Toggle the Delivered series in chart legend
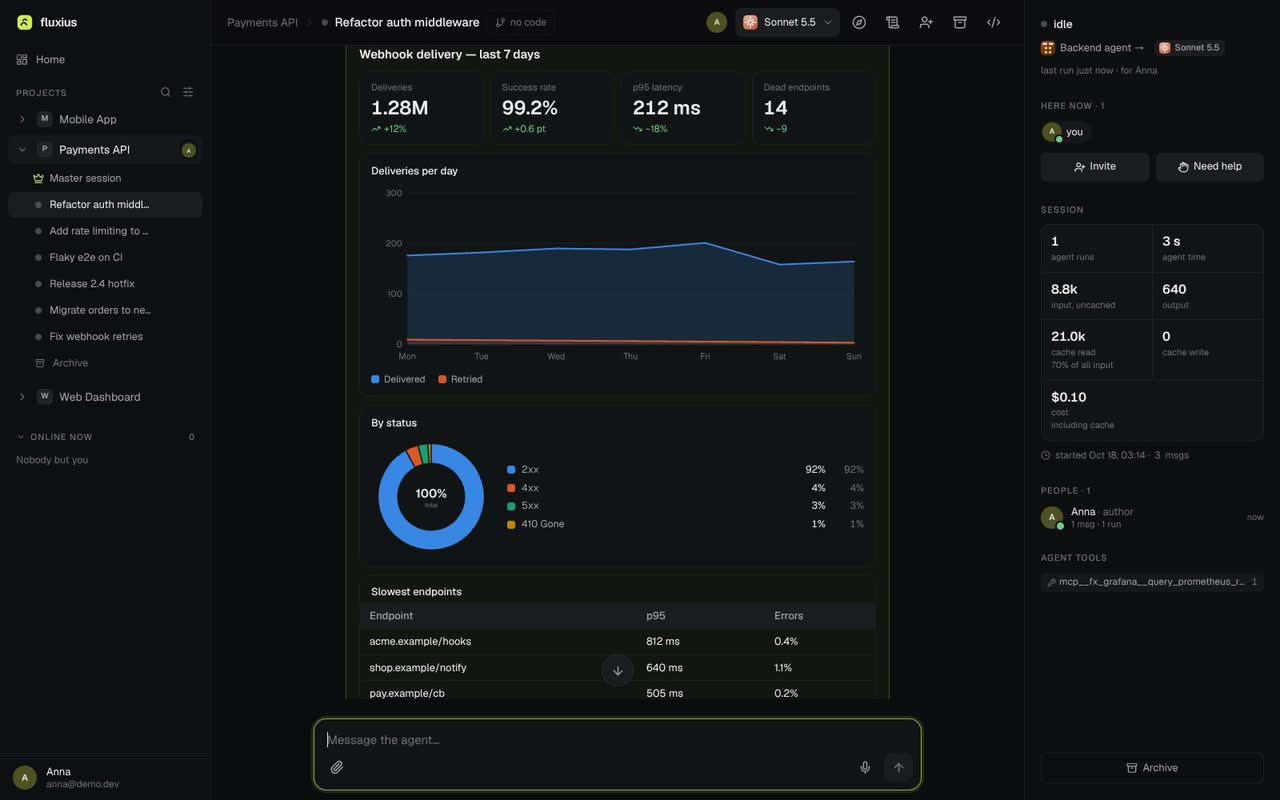The height and width of the screenshot is (800, 1280). point(398,379)
